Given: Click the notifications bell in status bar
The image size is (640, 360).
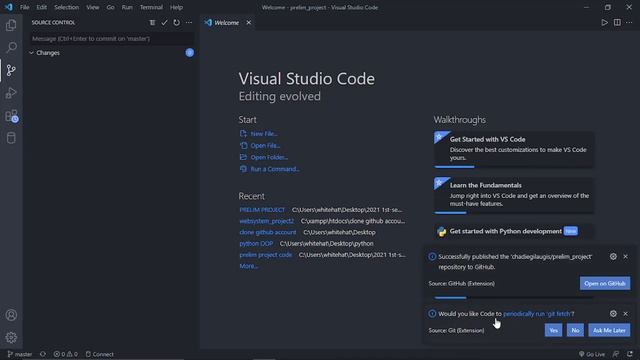Looking at the screenshot, I should pyautogui.click(x=630, y=354).
